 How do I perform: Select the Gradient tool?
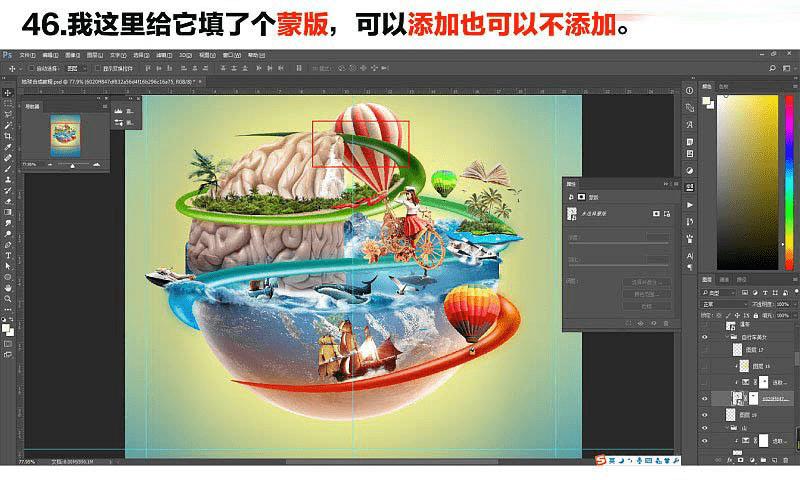[x=8, y=212]
